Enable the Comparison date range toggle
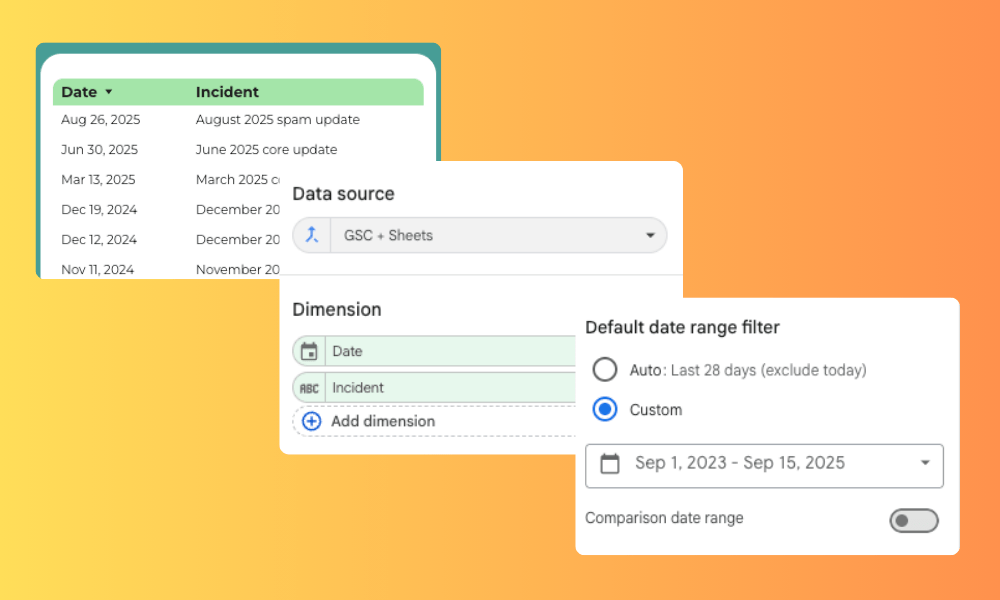The height and width of the screenshot is (600, 1000). tap(913, 520)
